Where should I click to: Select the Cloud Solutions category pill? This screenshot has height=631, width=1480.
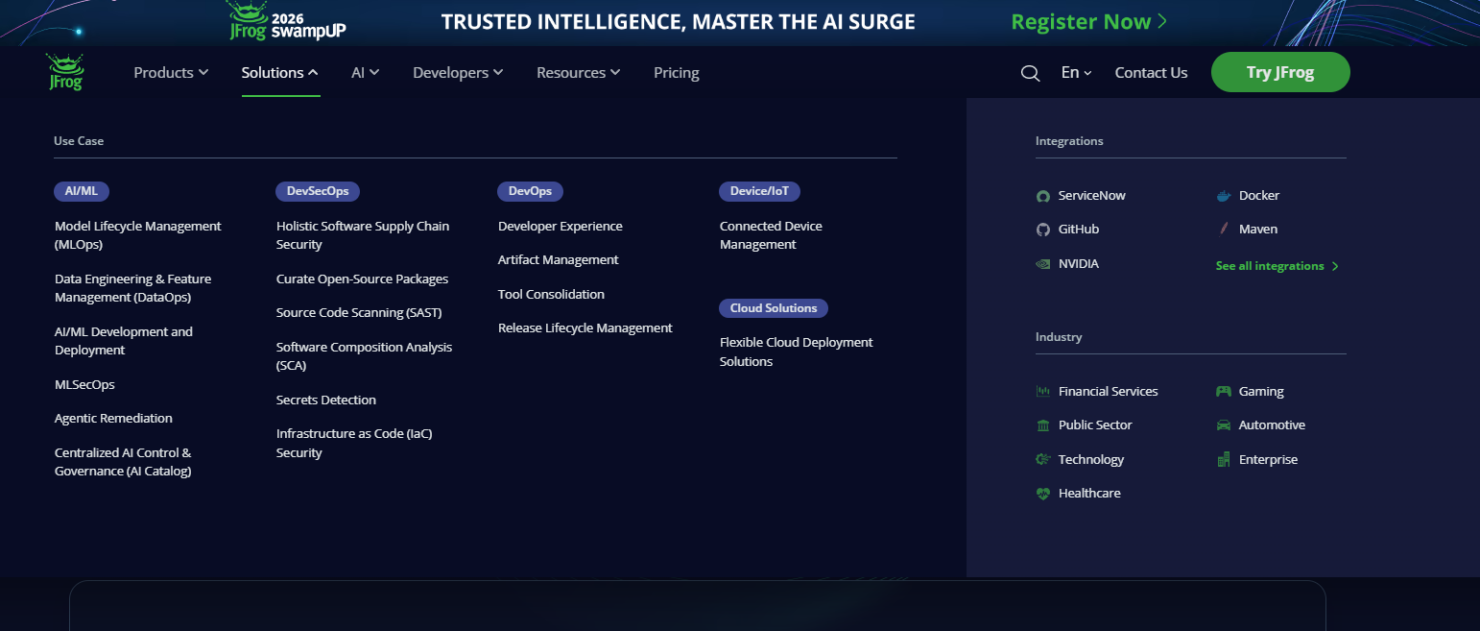click(x=773, y=308)
